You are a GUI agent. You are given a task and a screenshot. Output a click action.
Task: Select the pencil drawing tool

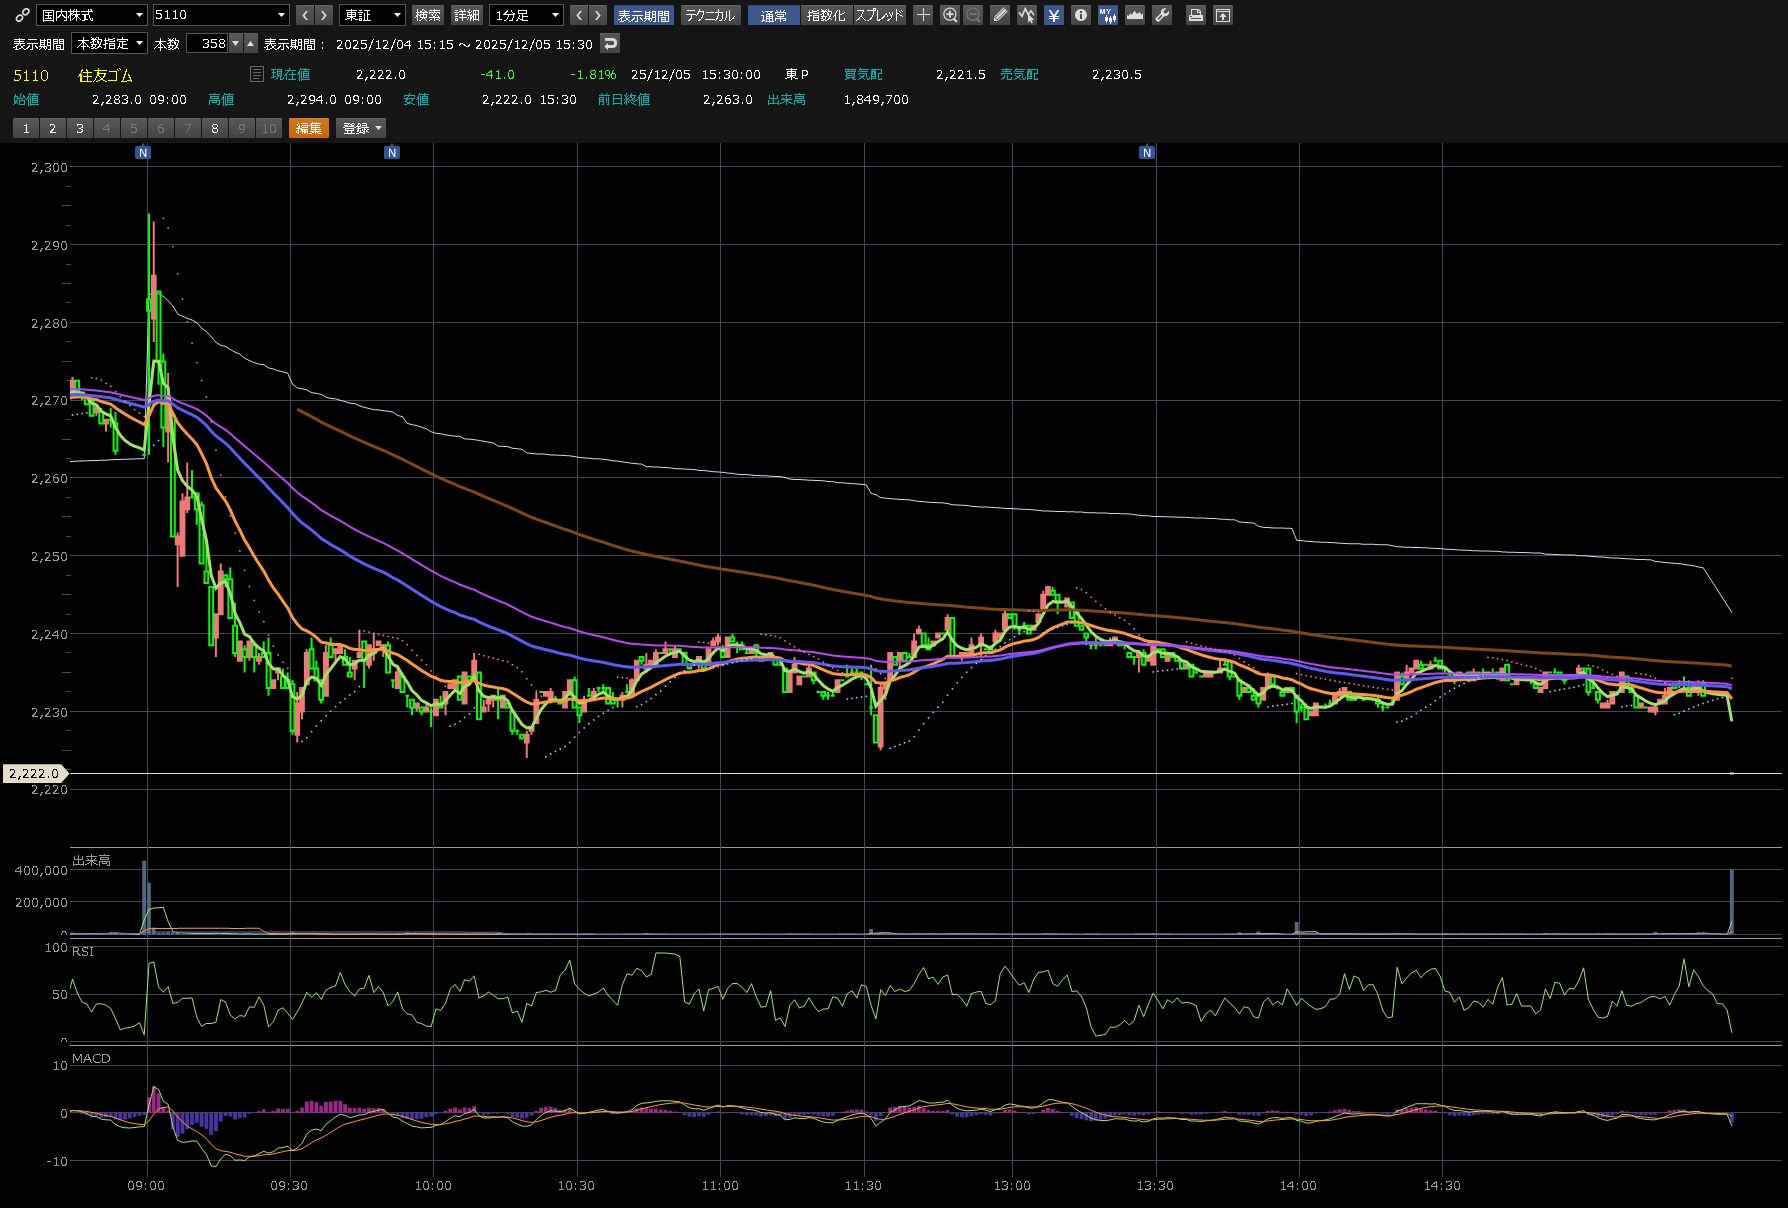pyautogui.click(x=1000, y=15)
